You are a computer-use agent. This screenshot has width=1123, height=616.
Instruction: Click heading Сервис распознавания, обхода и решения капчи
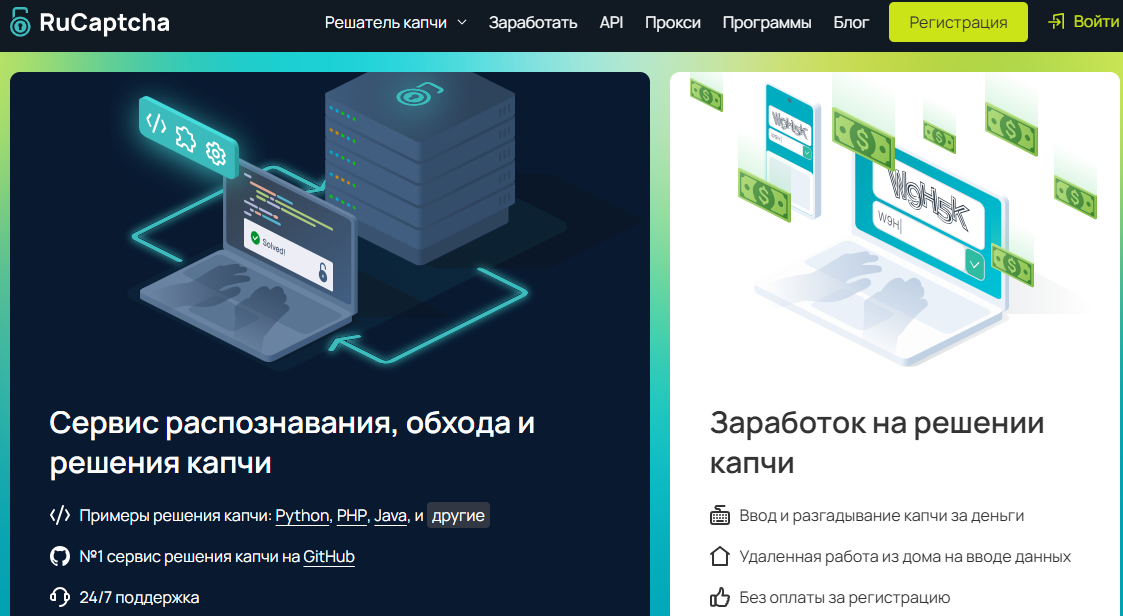pos(292,443)
